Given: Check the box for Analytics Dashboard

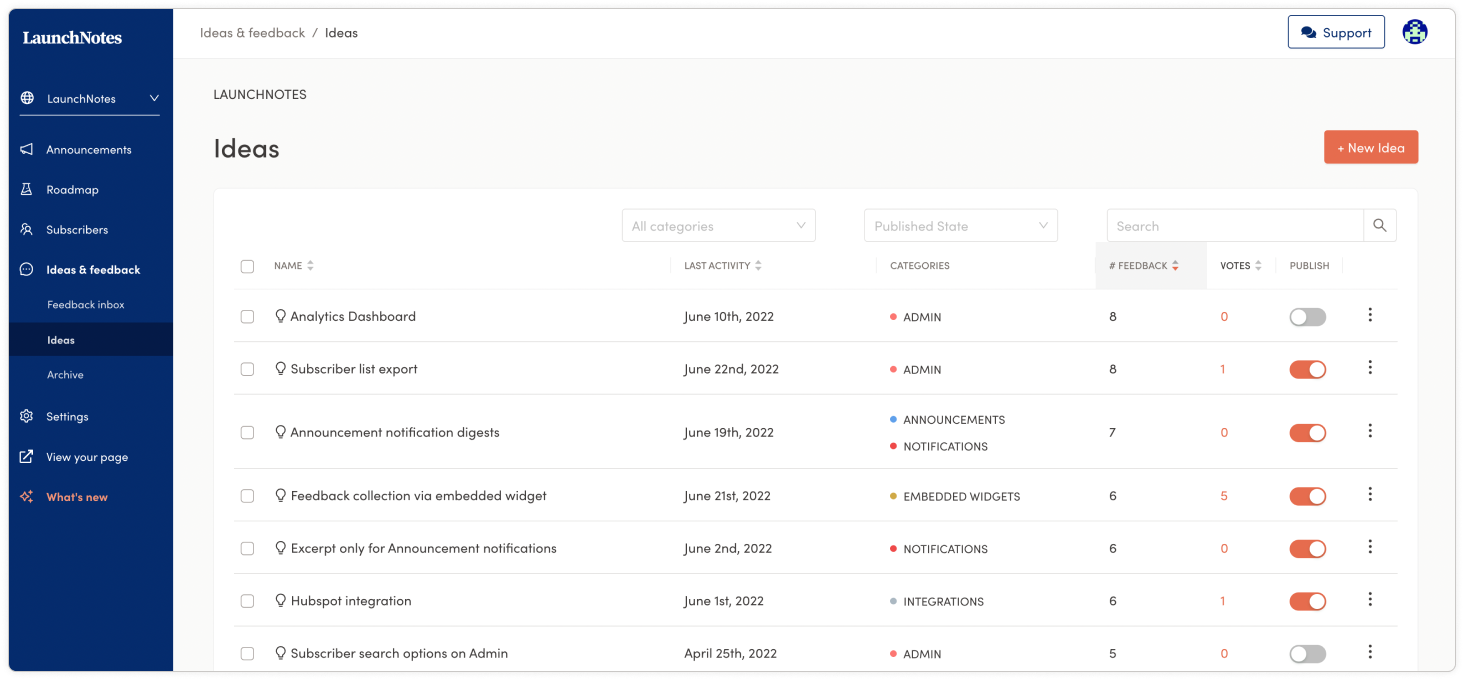Looking at the screenshot, I should point(247,316).
